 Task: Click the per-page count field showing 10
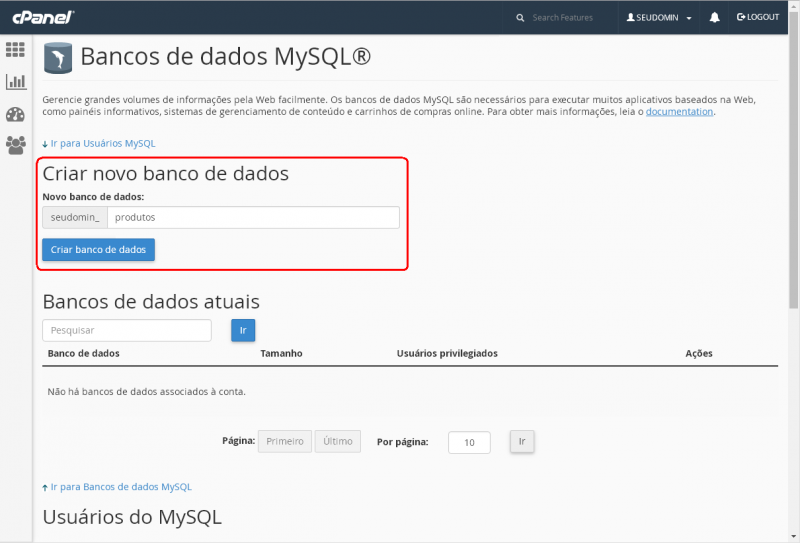[x=469, y=442]
